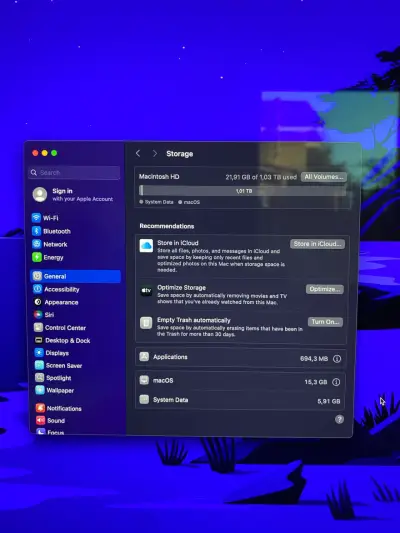
Task: Click the macOS legend entry
Action: point(189,202)
